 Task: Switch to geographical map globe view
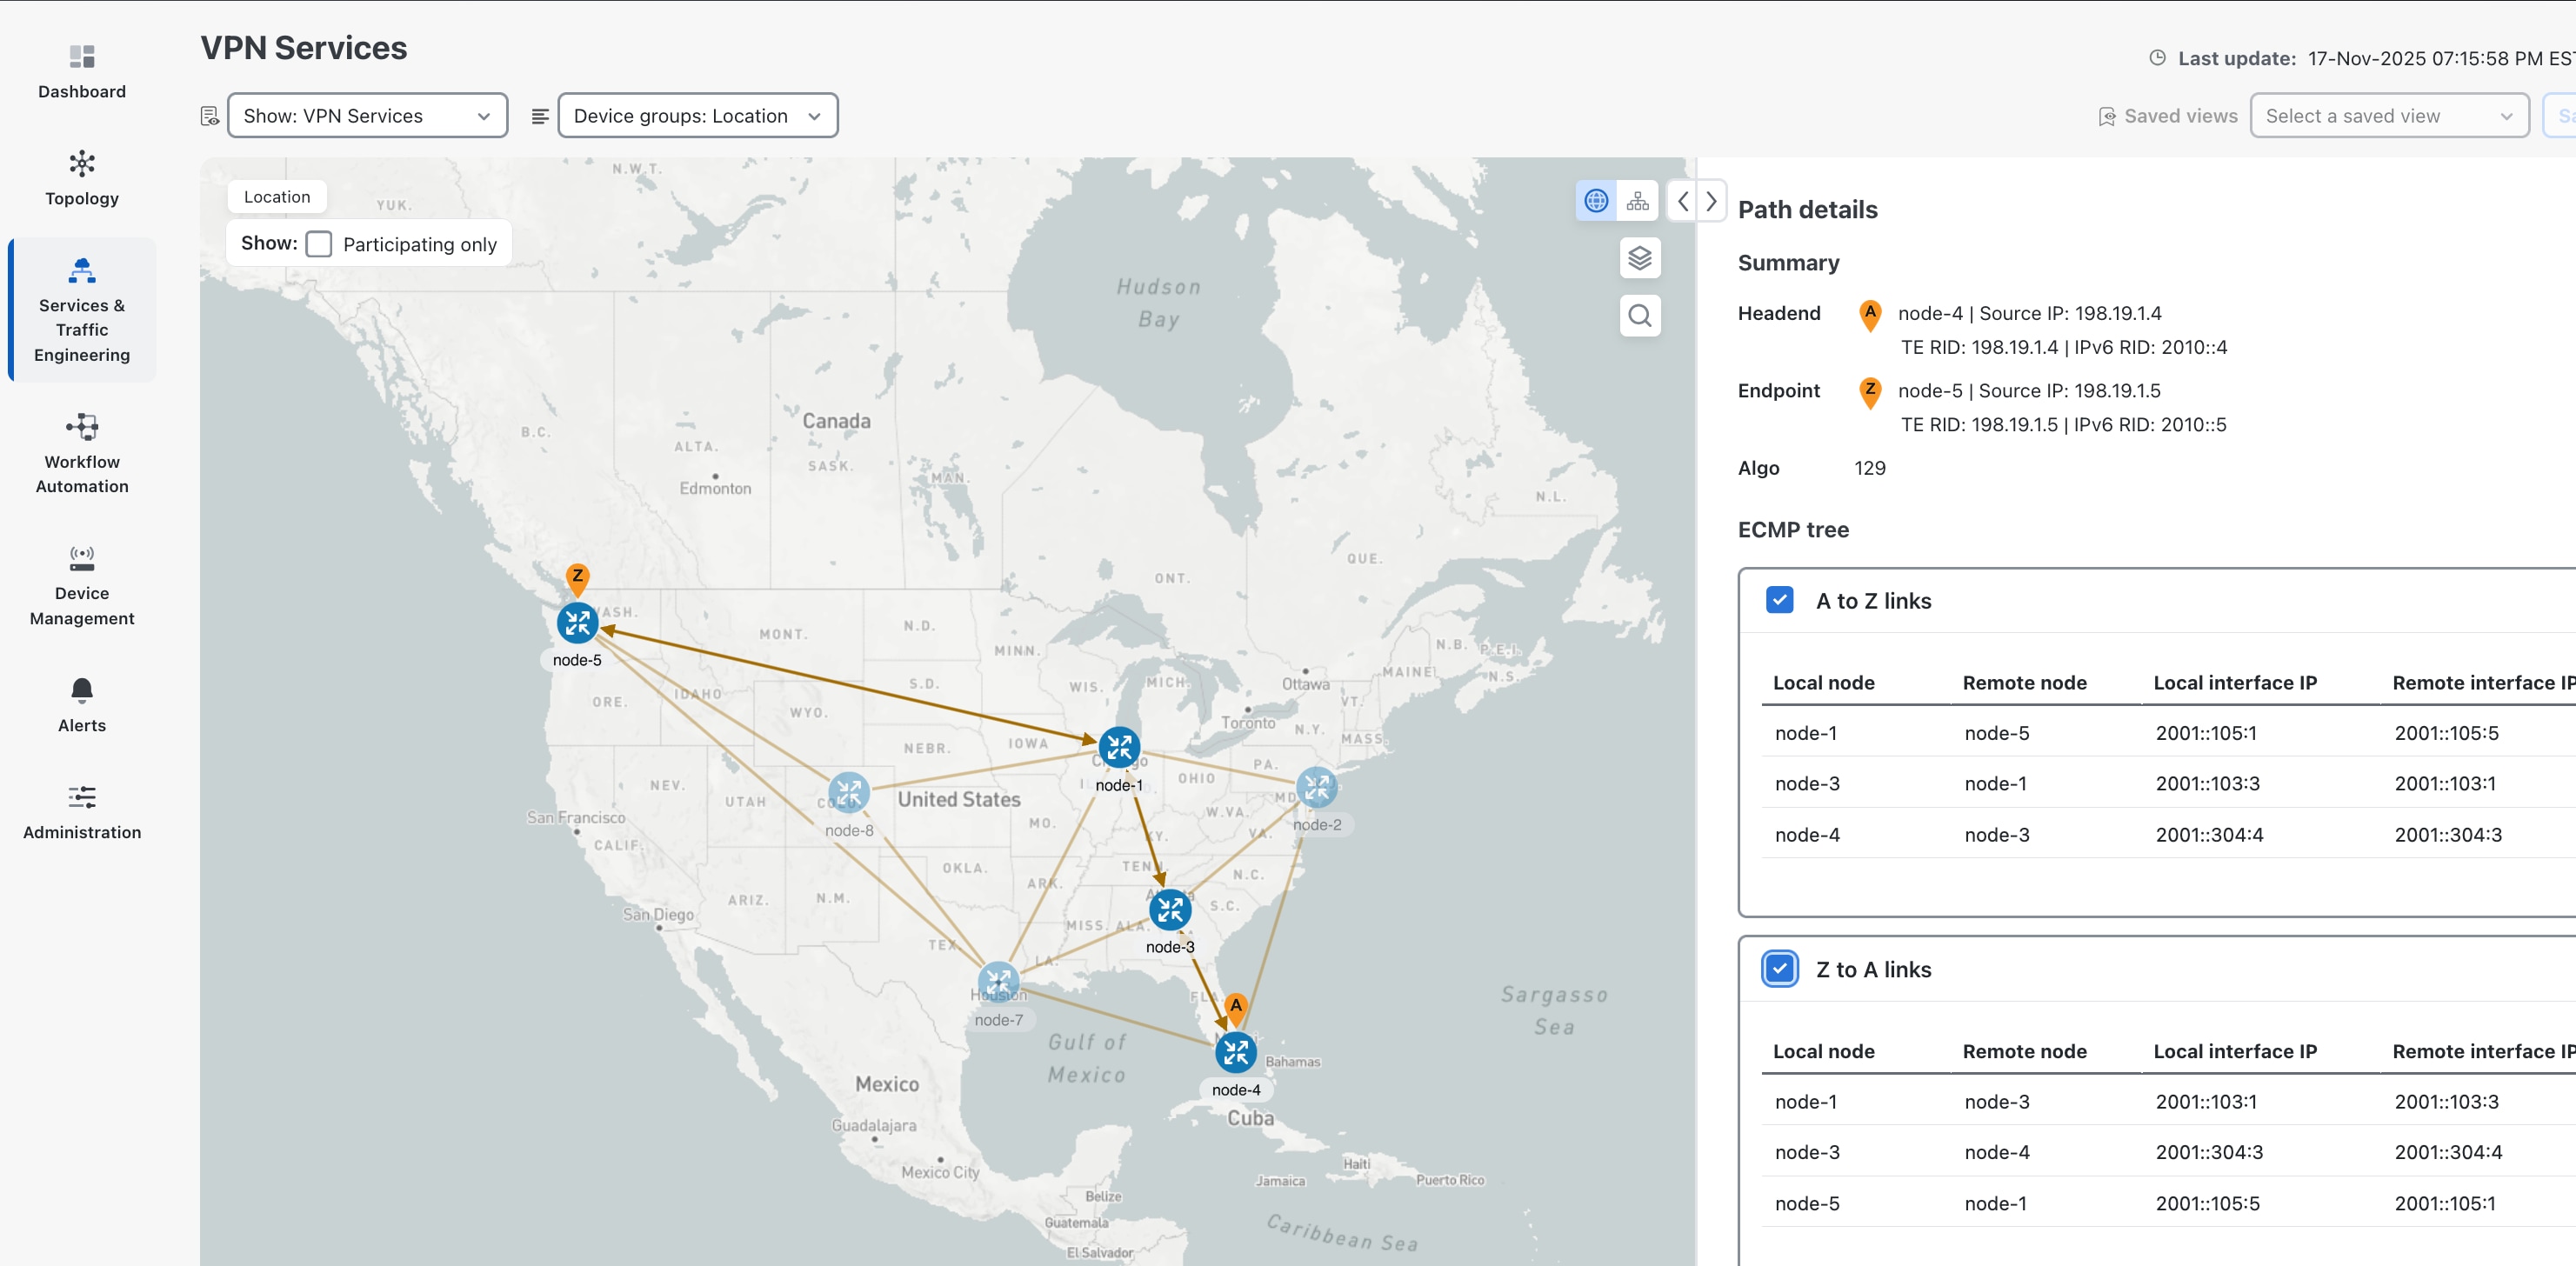[x=1596, y=201]
